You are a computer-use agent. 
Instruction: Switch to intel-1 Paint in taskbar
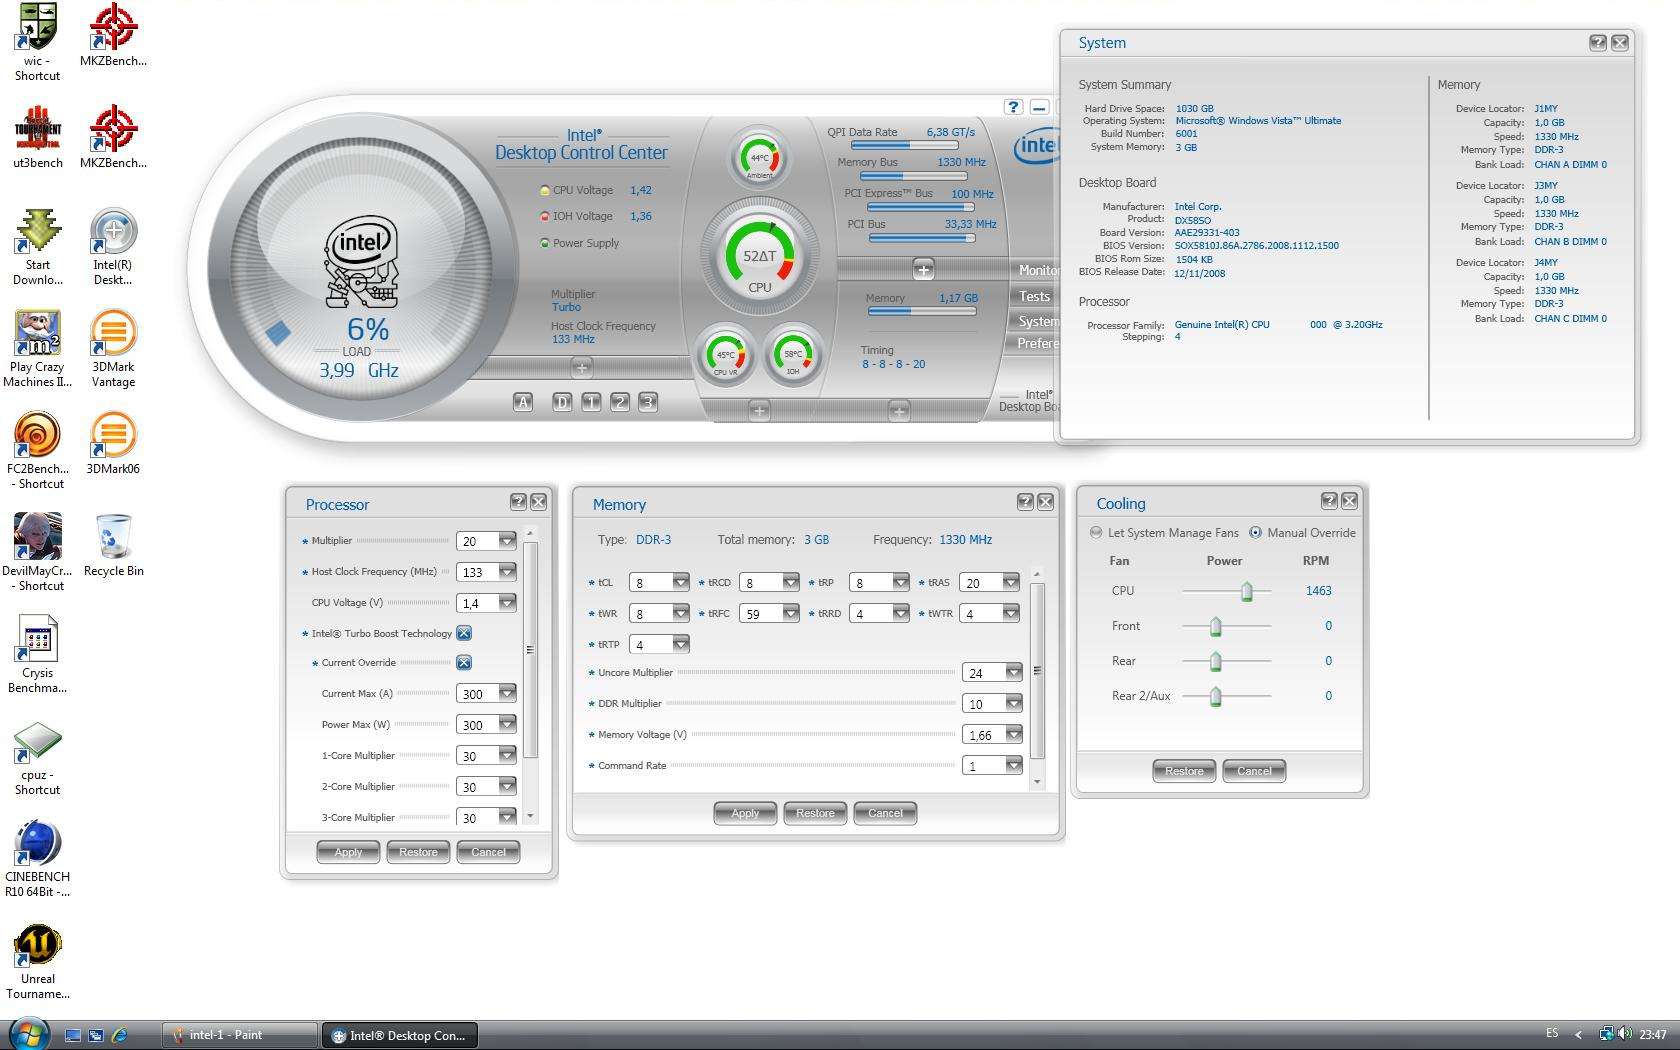(x=240, y=1035)
